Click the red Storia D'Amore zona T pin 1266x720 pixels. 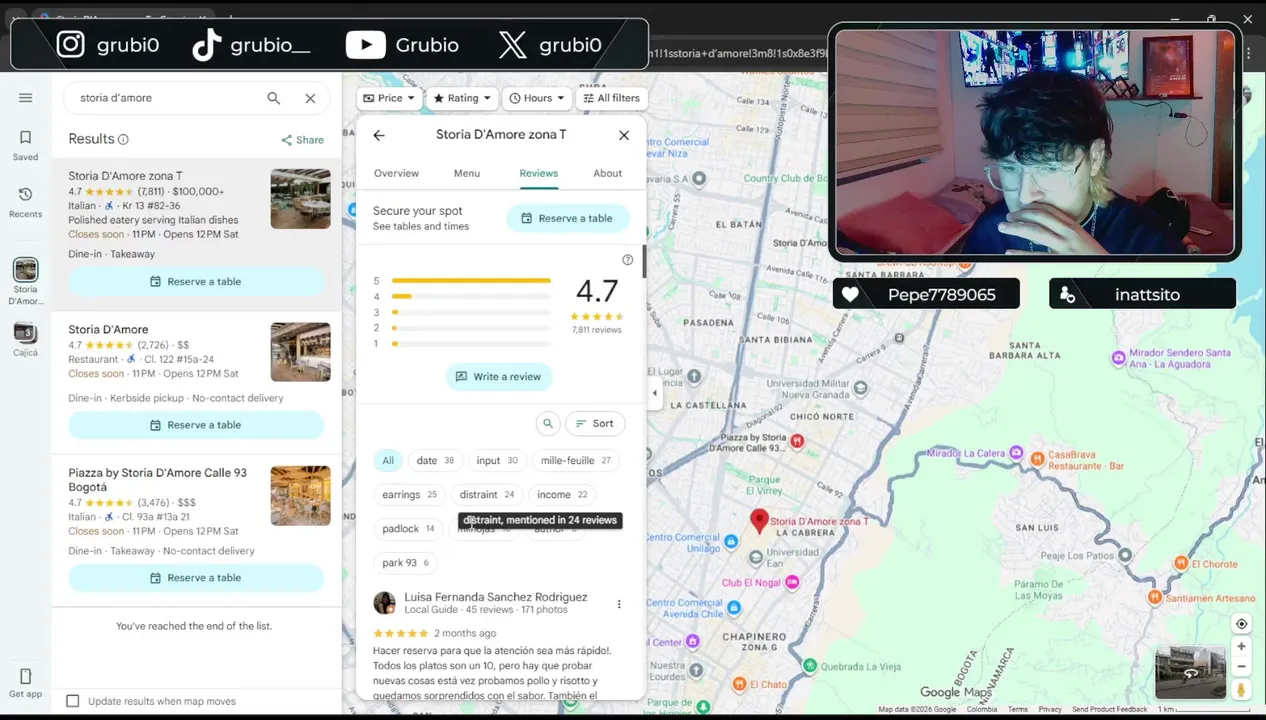[759, 520]
